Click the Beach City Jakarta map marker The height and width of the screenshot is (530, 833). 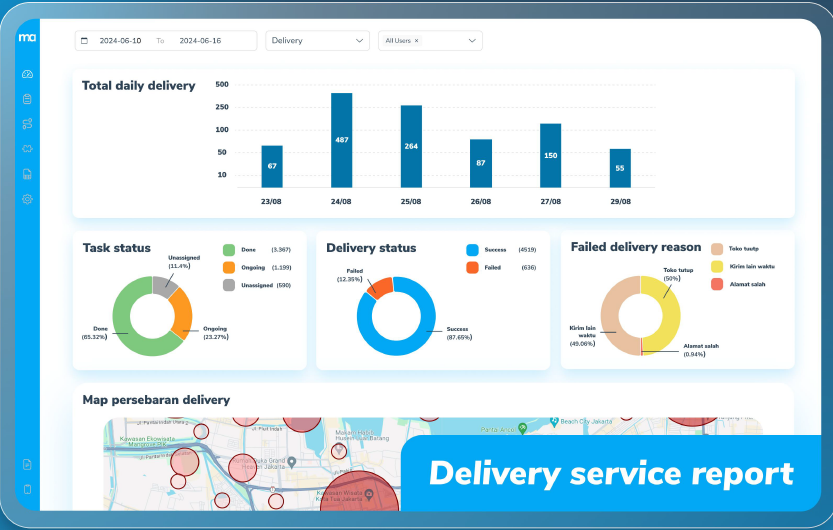coord(555,422)
